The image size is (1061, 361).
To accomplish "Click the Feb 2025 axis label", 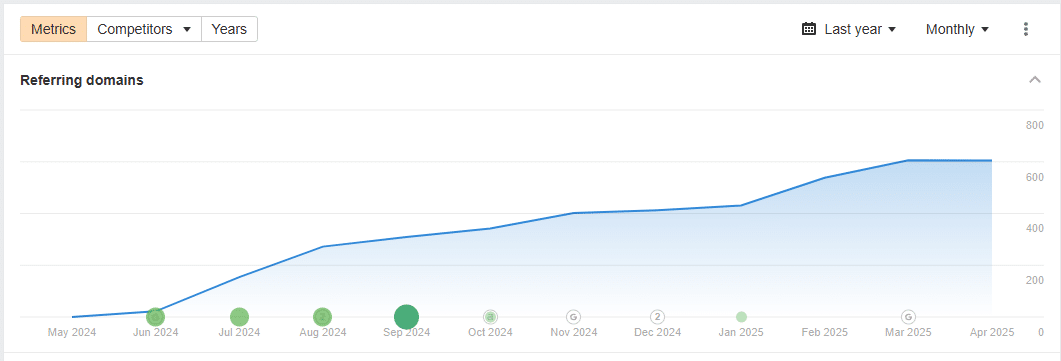I will pos(825,332).
